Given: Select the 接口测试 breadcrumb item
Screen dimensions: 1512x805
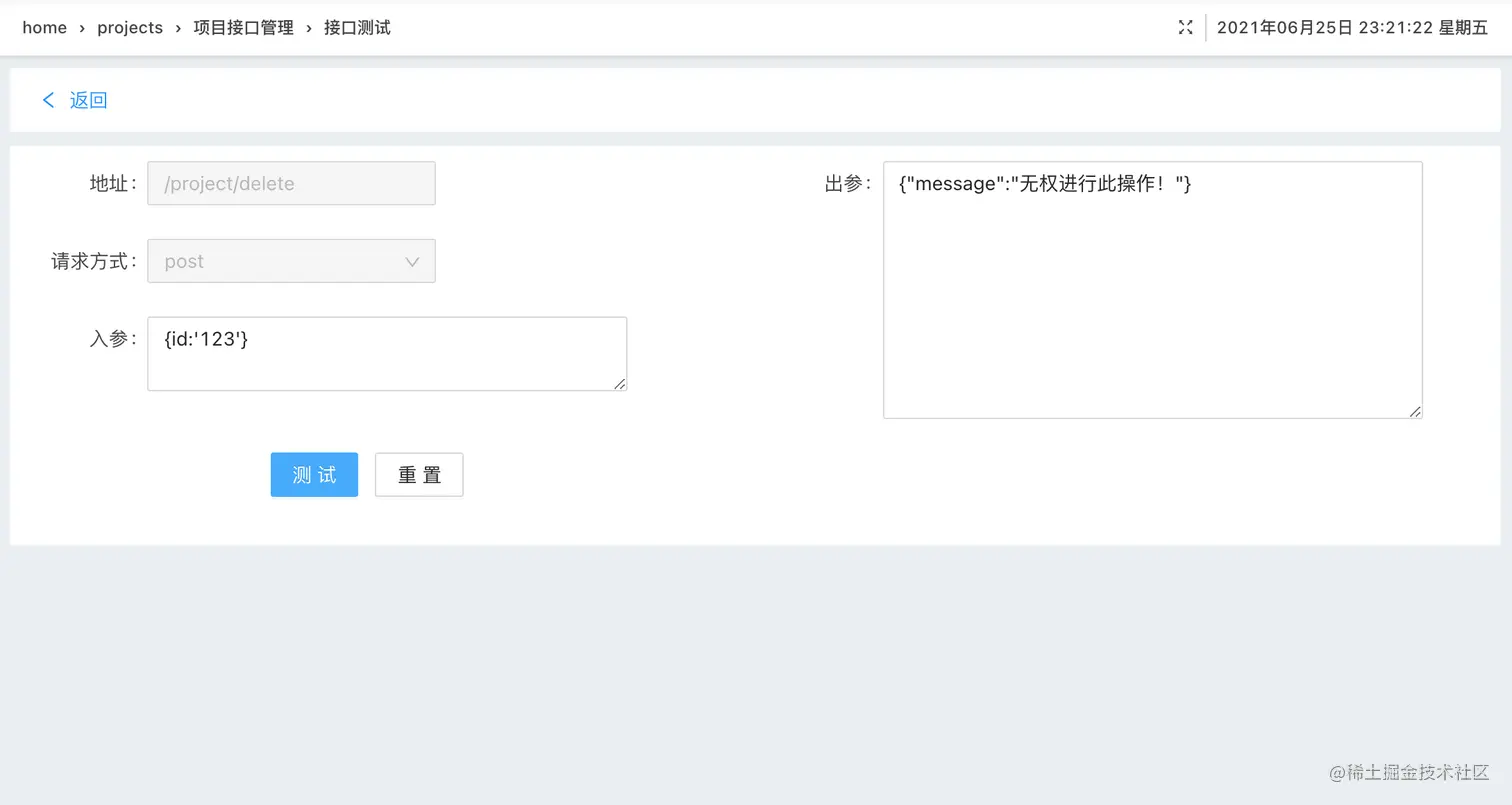Looking at the screenshot, I should click(x=357, y=28).
